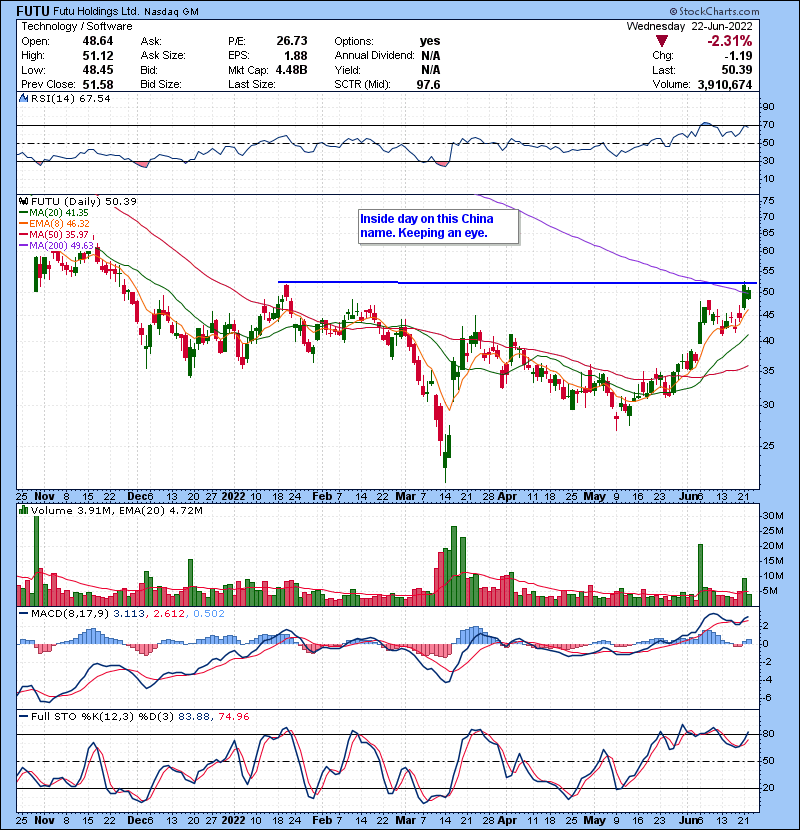800x830 pixels.
Task: Click the volume bars icon beside Volume 3.91M
Action: 23,510
